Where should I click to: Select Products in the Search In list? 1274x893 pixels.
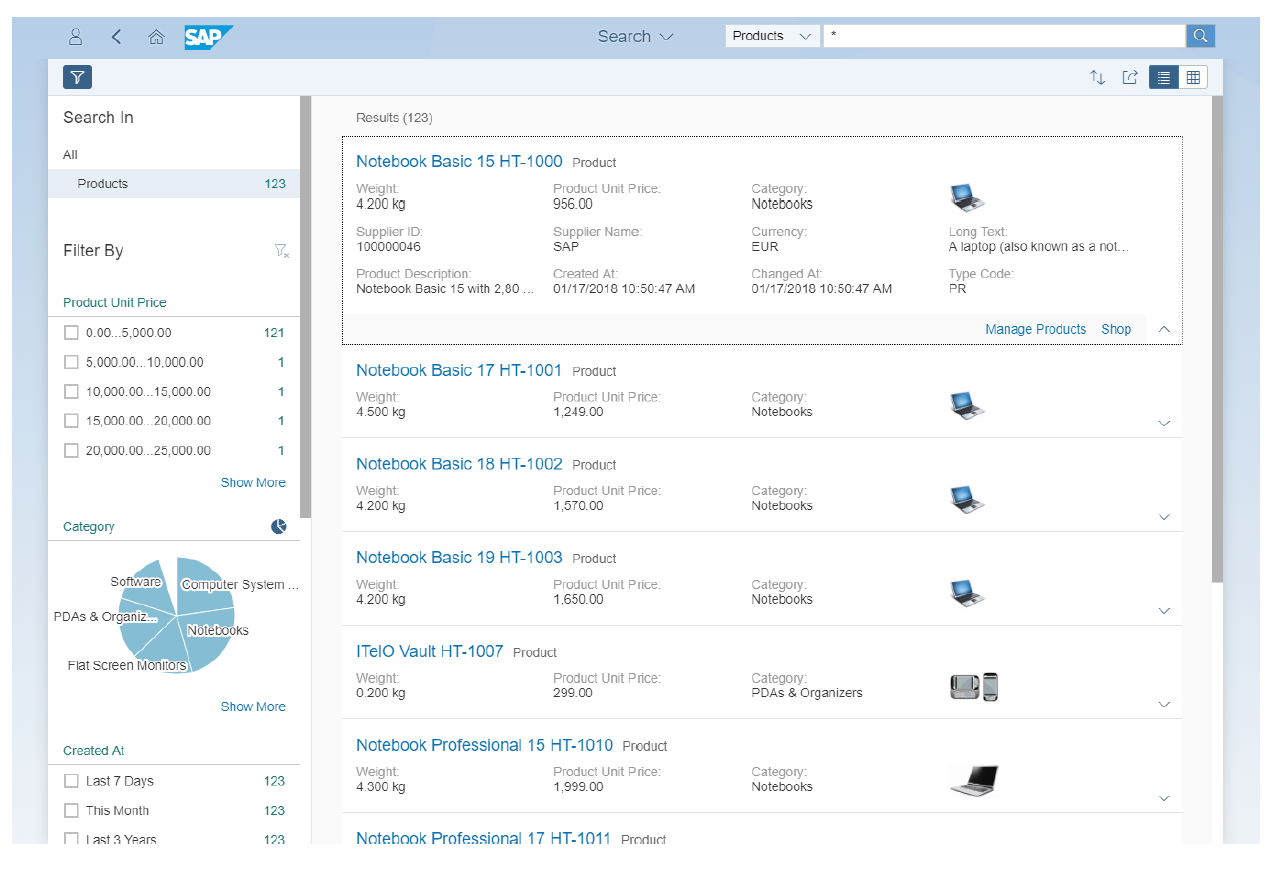click(x=101, y=183)
